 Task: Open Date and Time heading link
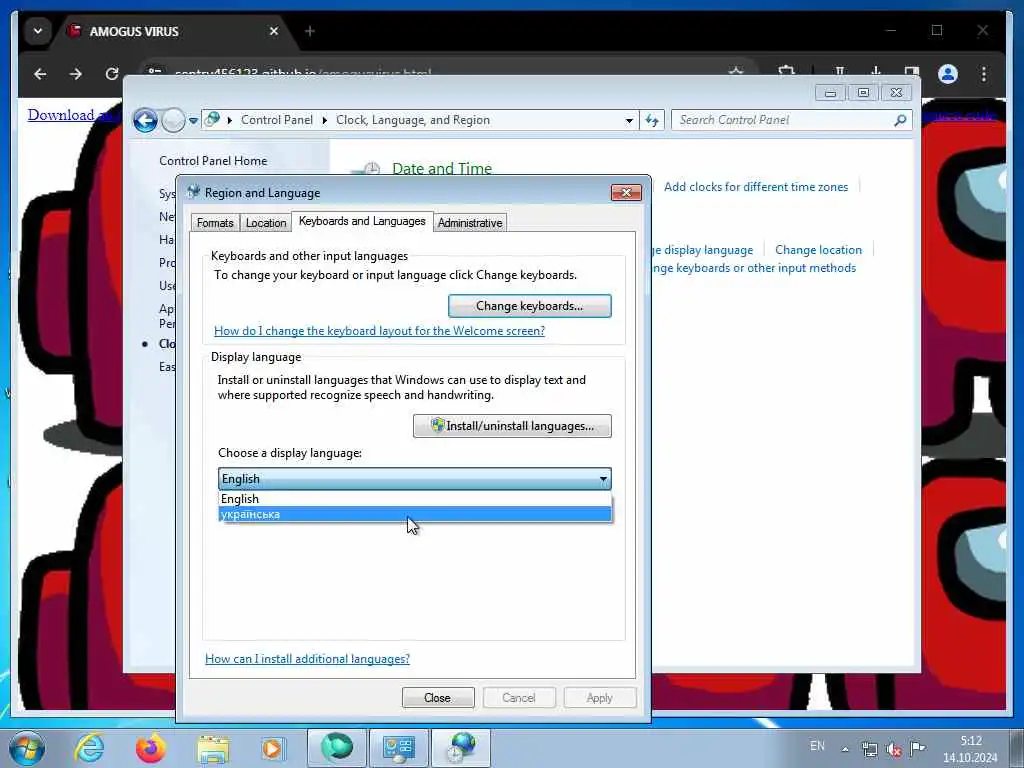pos(442,168)
